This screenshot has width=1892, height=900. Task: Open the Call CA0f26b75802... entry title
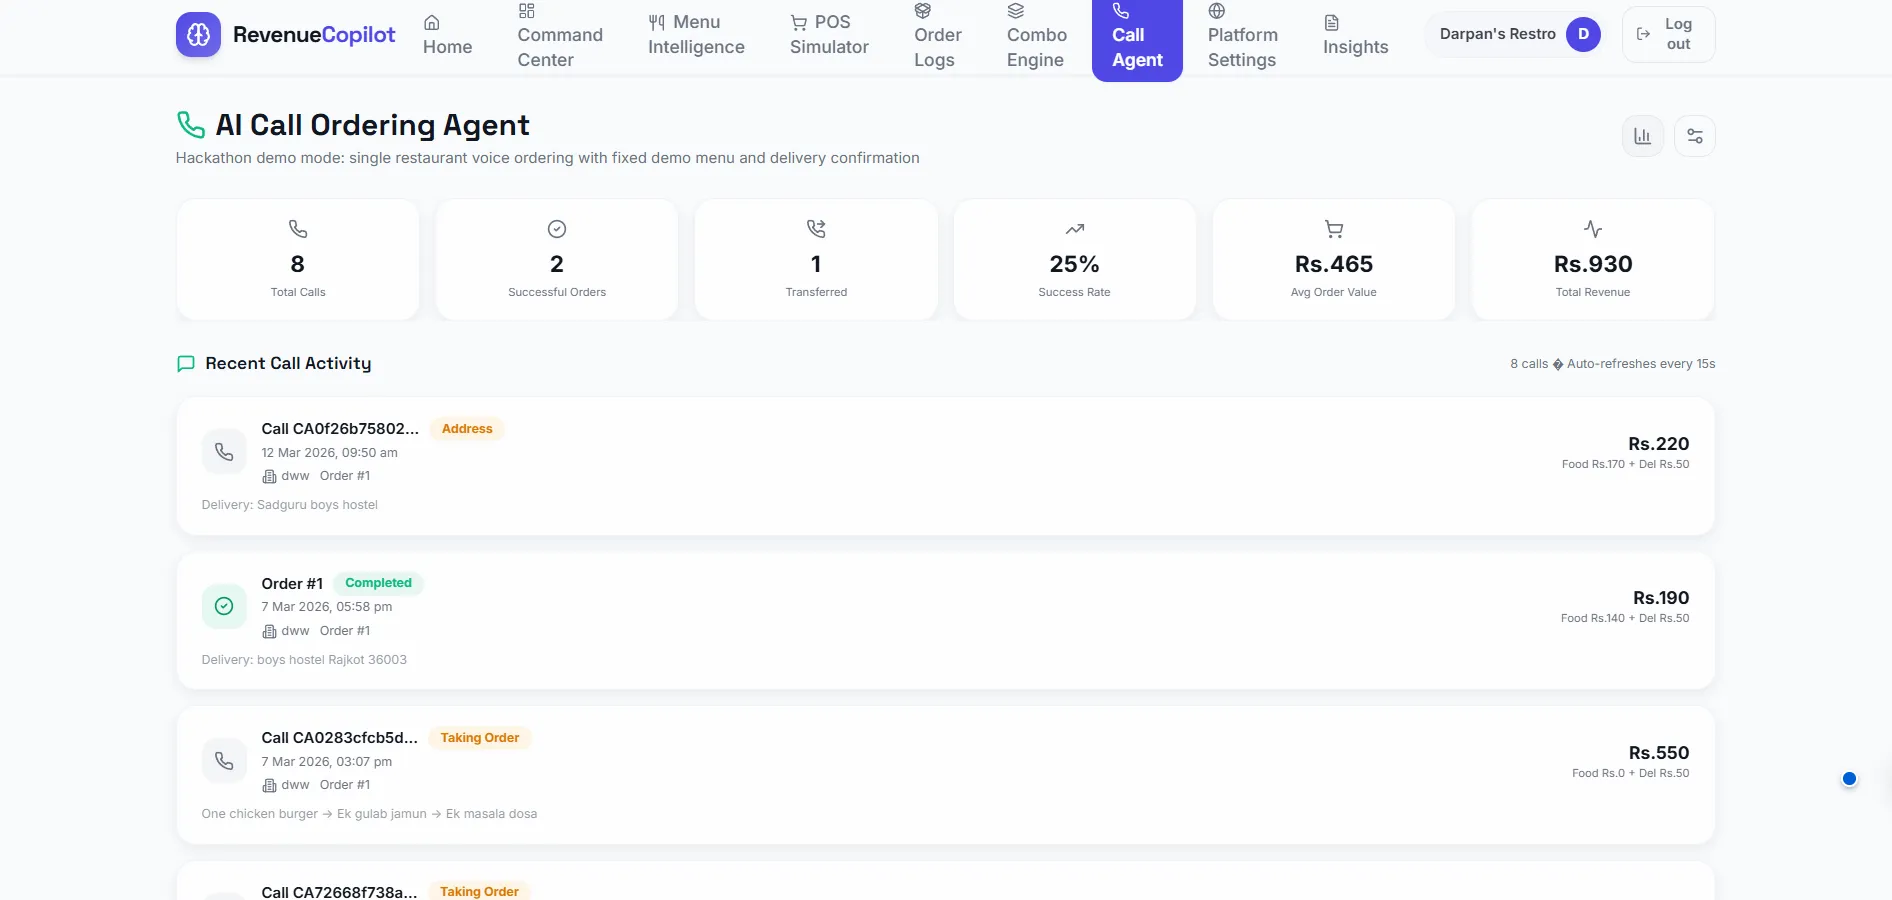[340, 429]
